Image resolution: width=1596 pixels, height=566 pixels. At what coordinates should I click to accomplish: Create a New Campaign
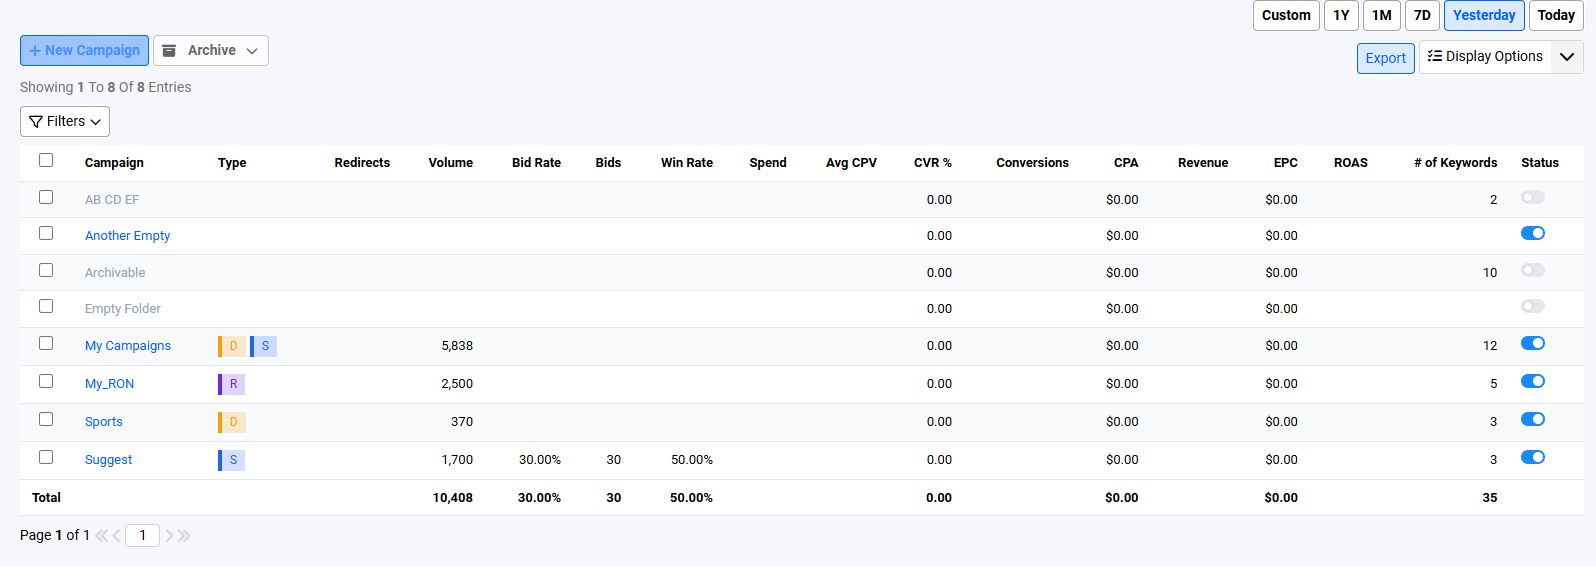(84, 50)
